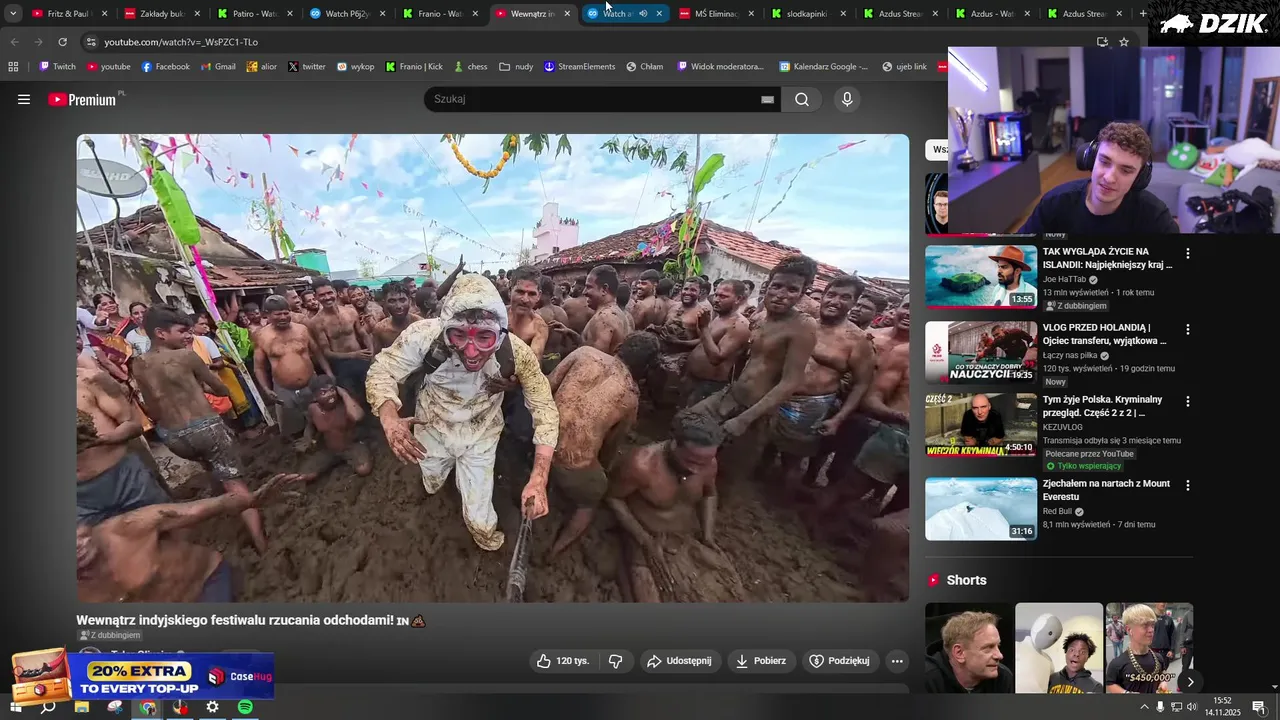
Task: Open the chess bookmark
Action: pyautogui.click(x=470, y=67)
